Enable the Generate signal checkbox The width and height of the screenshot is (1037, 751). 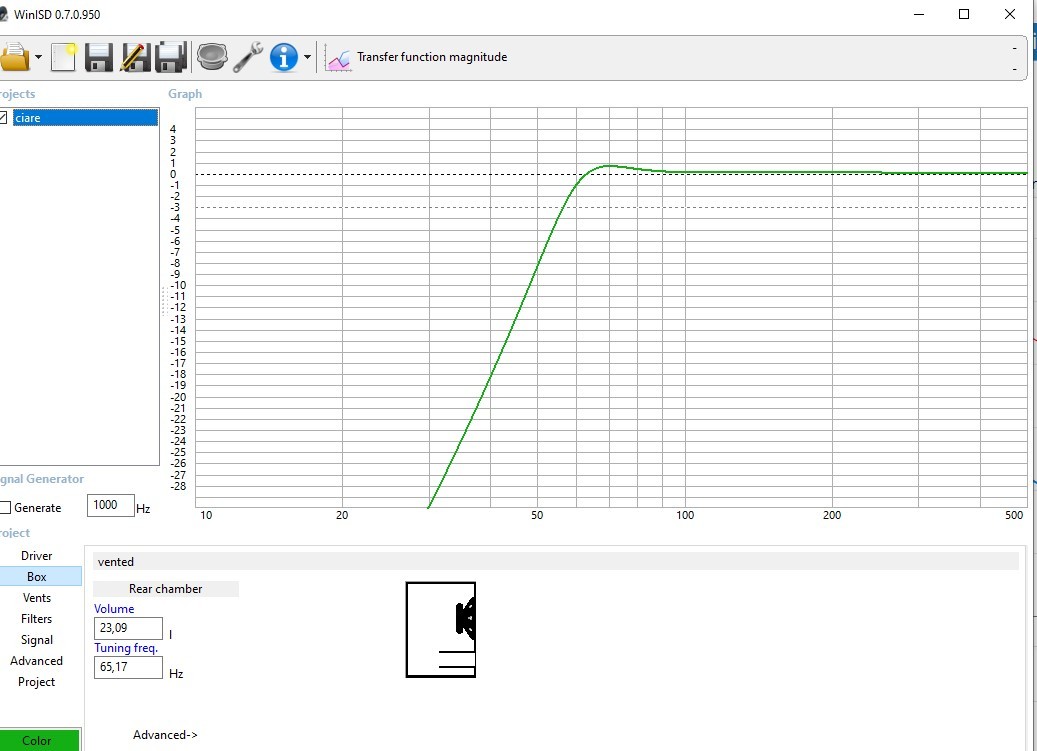pyautogui.click(x=5, y=508)
